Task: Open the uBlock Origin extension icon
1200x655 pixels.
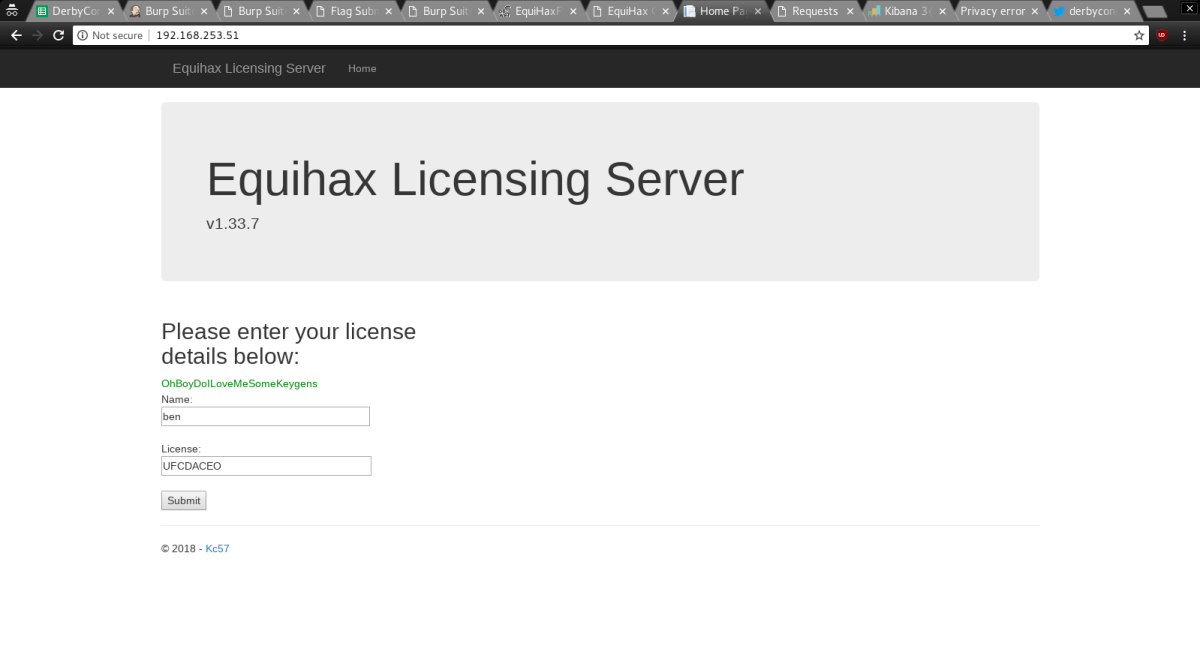Action: 1162,35
